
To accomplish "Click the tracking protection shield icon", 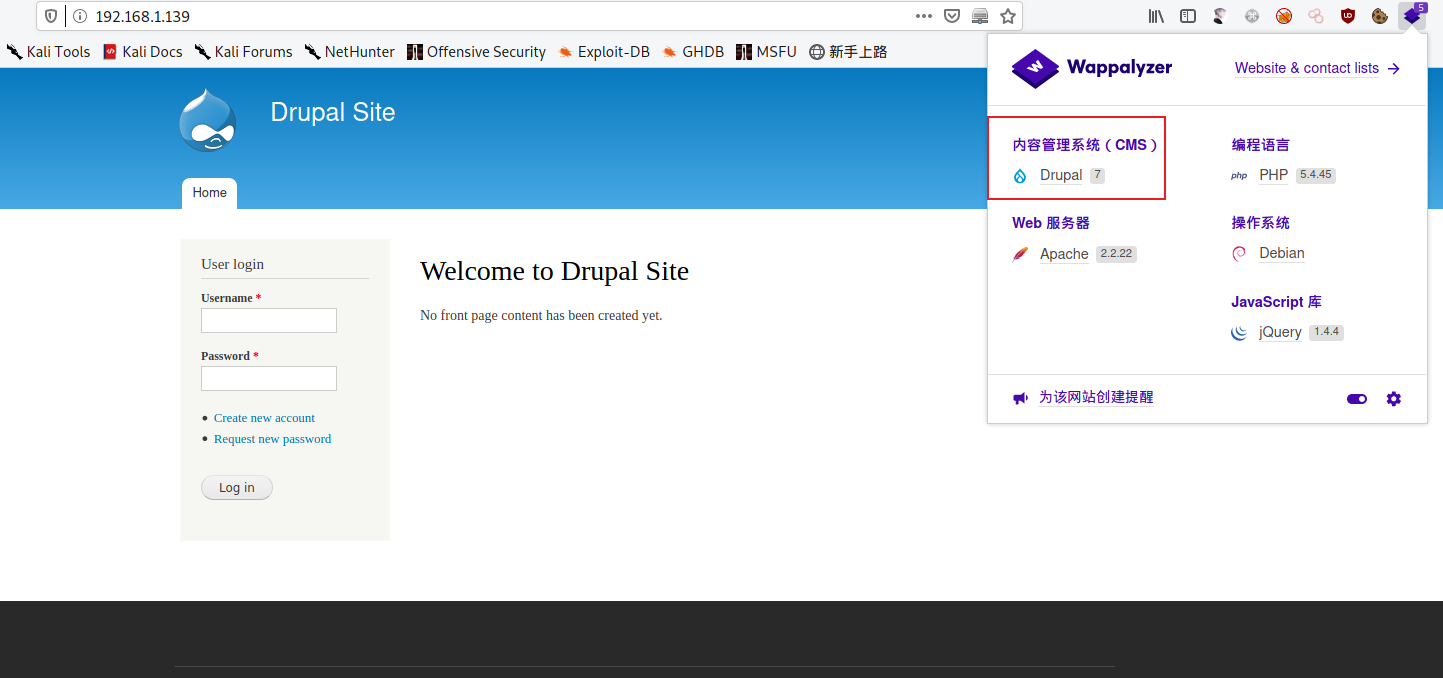I will click(x=51, y=16).
